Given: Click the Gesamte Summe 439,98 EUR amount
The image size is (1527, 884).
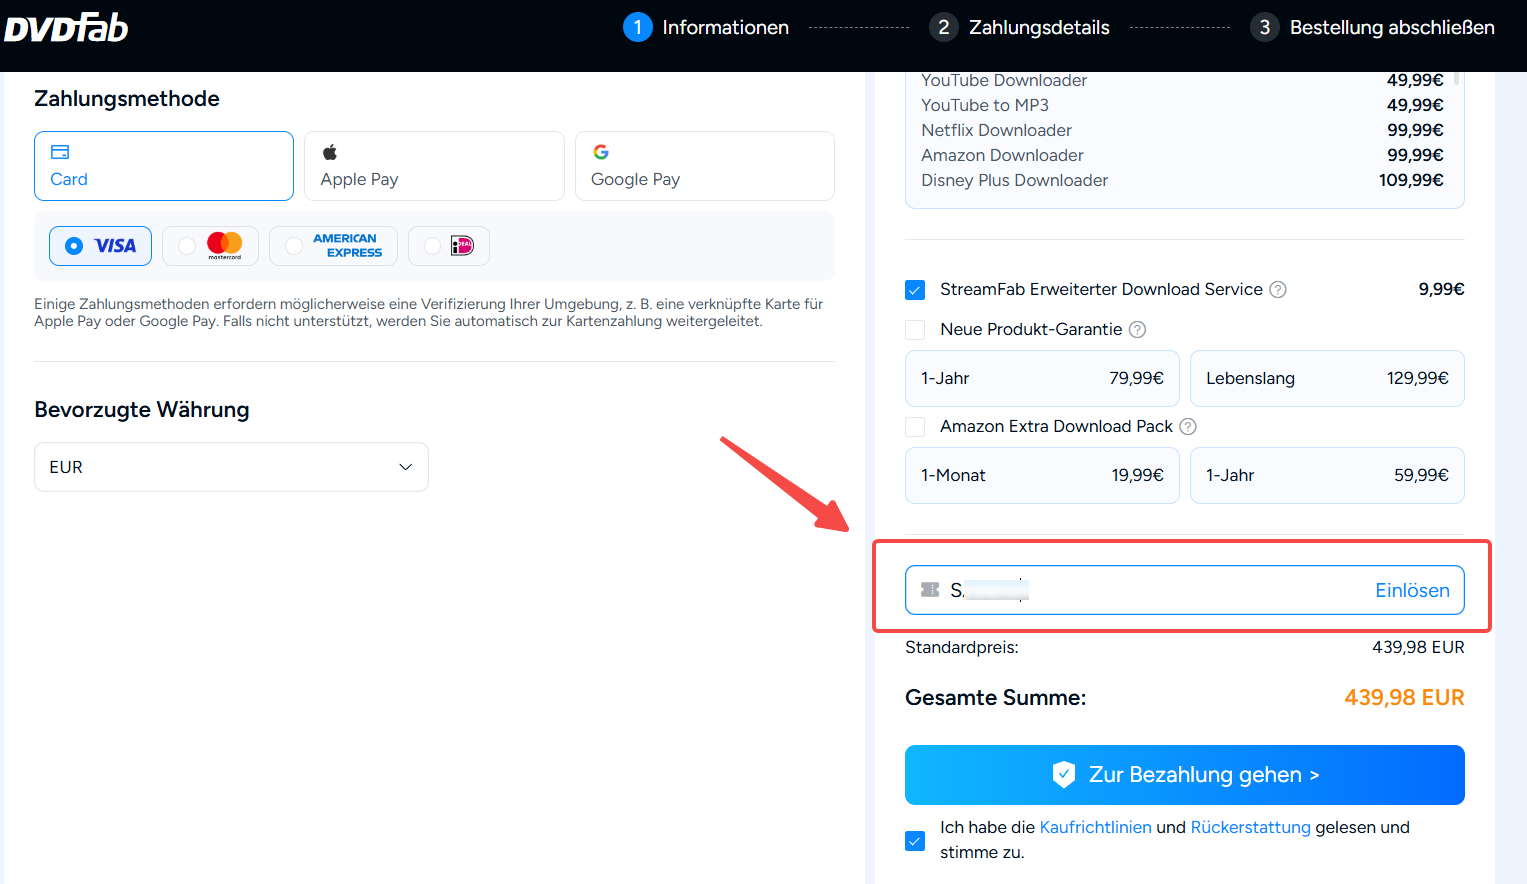Looking at the screenshot, I should [1404, 698].
